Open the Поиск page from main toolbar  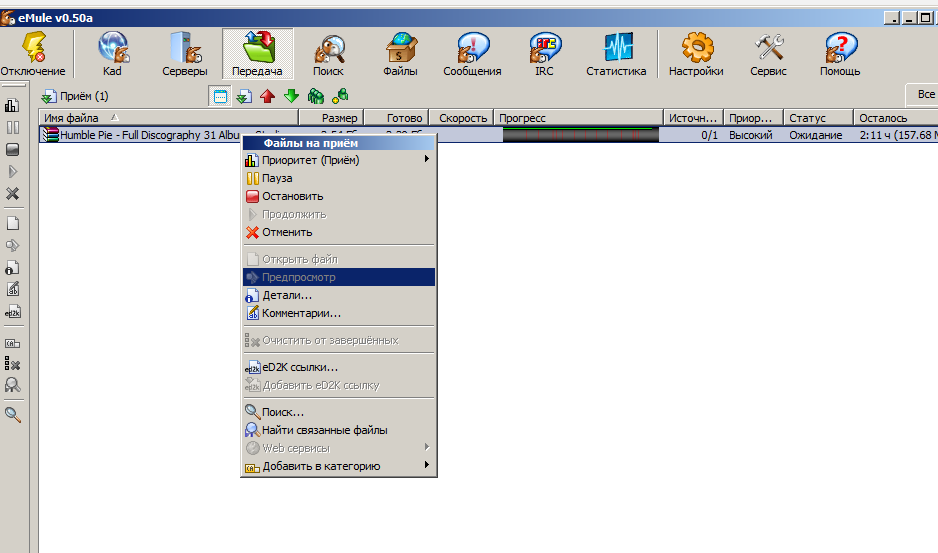328,54
